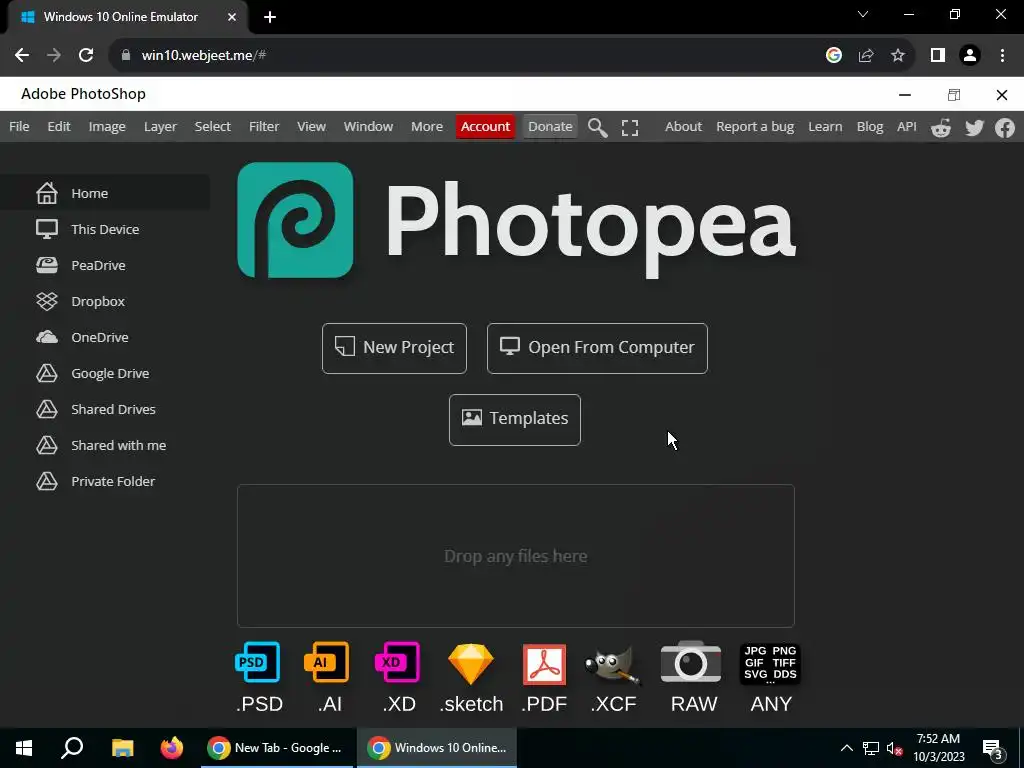Click the browser address bar URL

204,56
